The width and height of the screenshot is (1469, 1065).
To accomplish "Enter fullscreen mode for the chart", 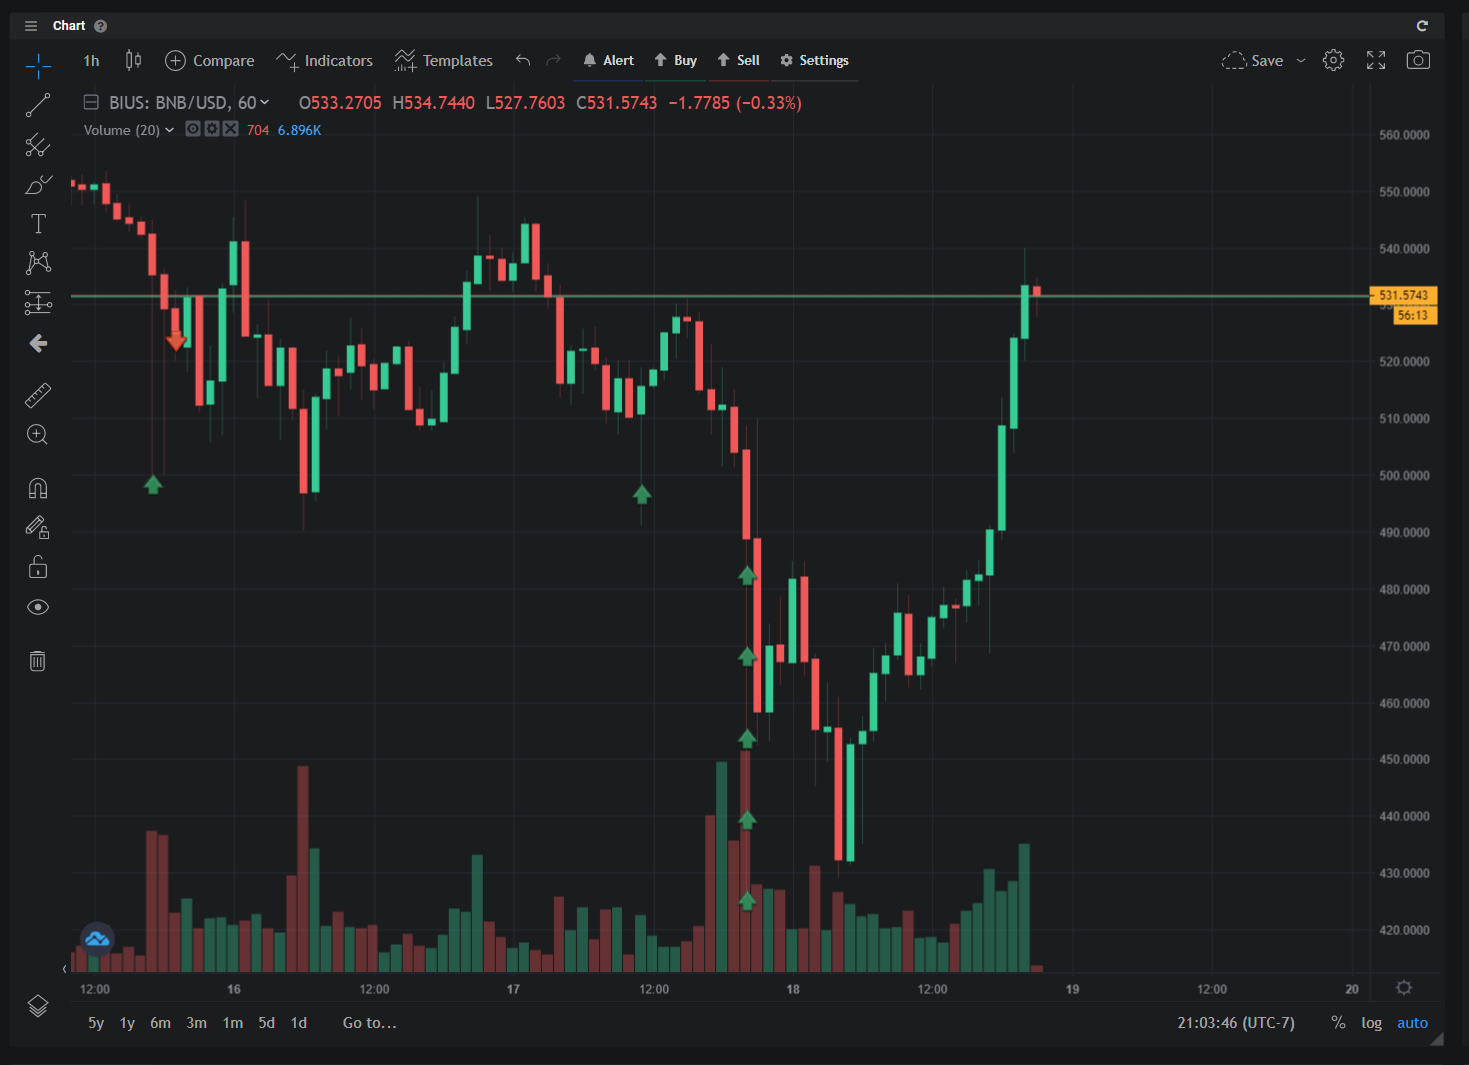I will tap(1376, 61).
